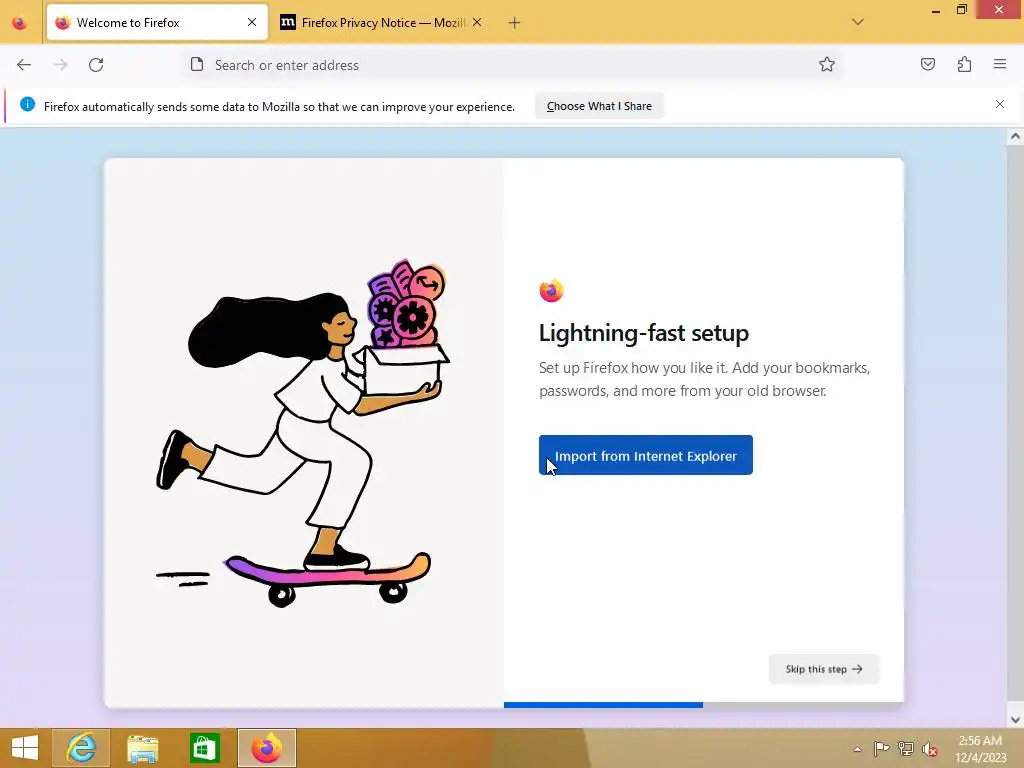Open a new tab with plus icon
The height and width of the screenshot is (768, 1024).
(515, 23)
